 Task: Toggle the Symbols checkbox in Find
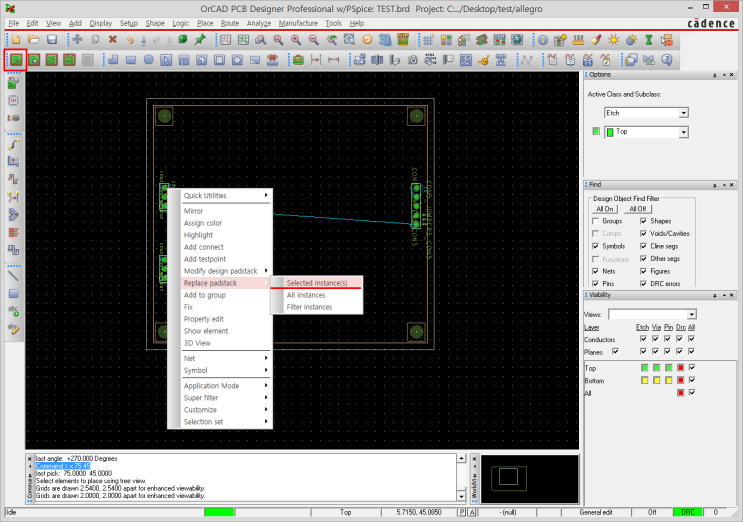coord(596,245)
